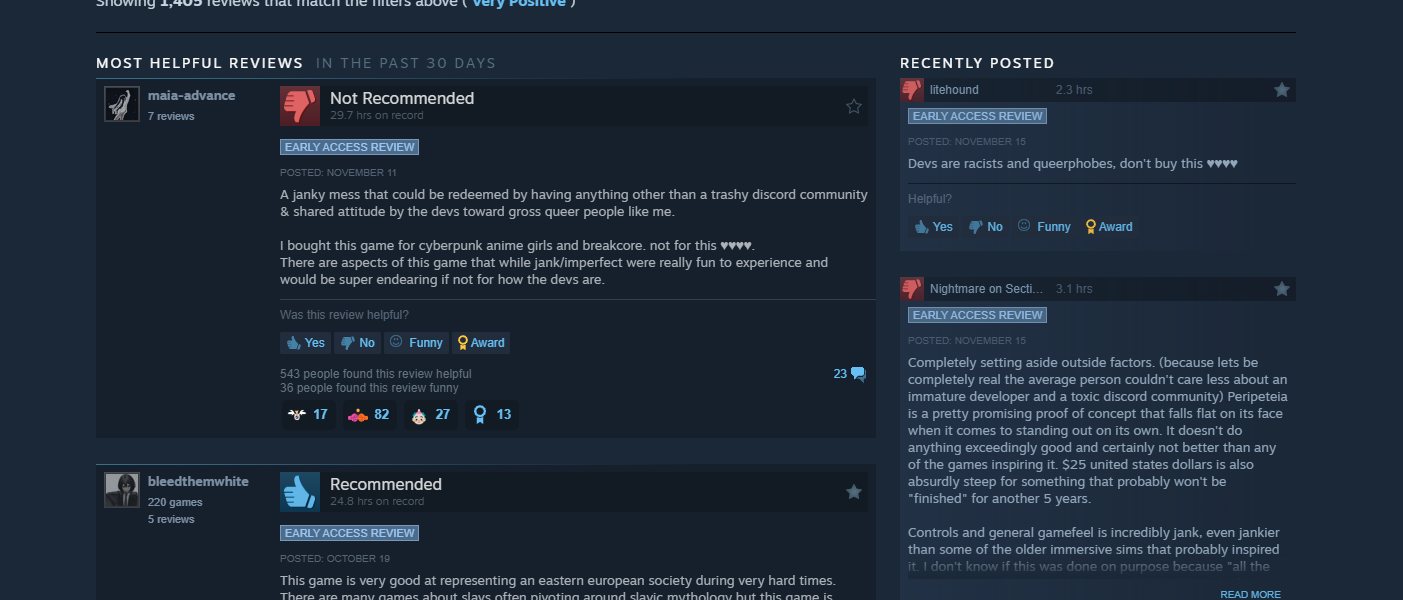Screen dimensions: 1403x600
Task: Click bleedthemwhite's avatar thumbnail
Action: pyautogui.click(x=122, y=490)
